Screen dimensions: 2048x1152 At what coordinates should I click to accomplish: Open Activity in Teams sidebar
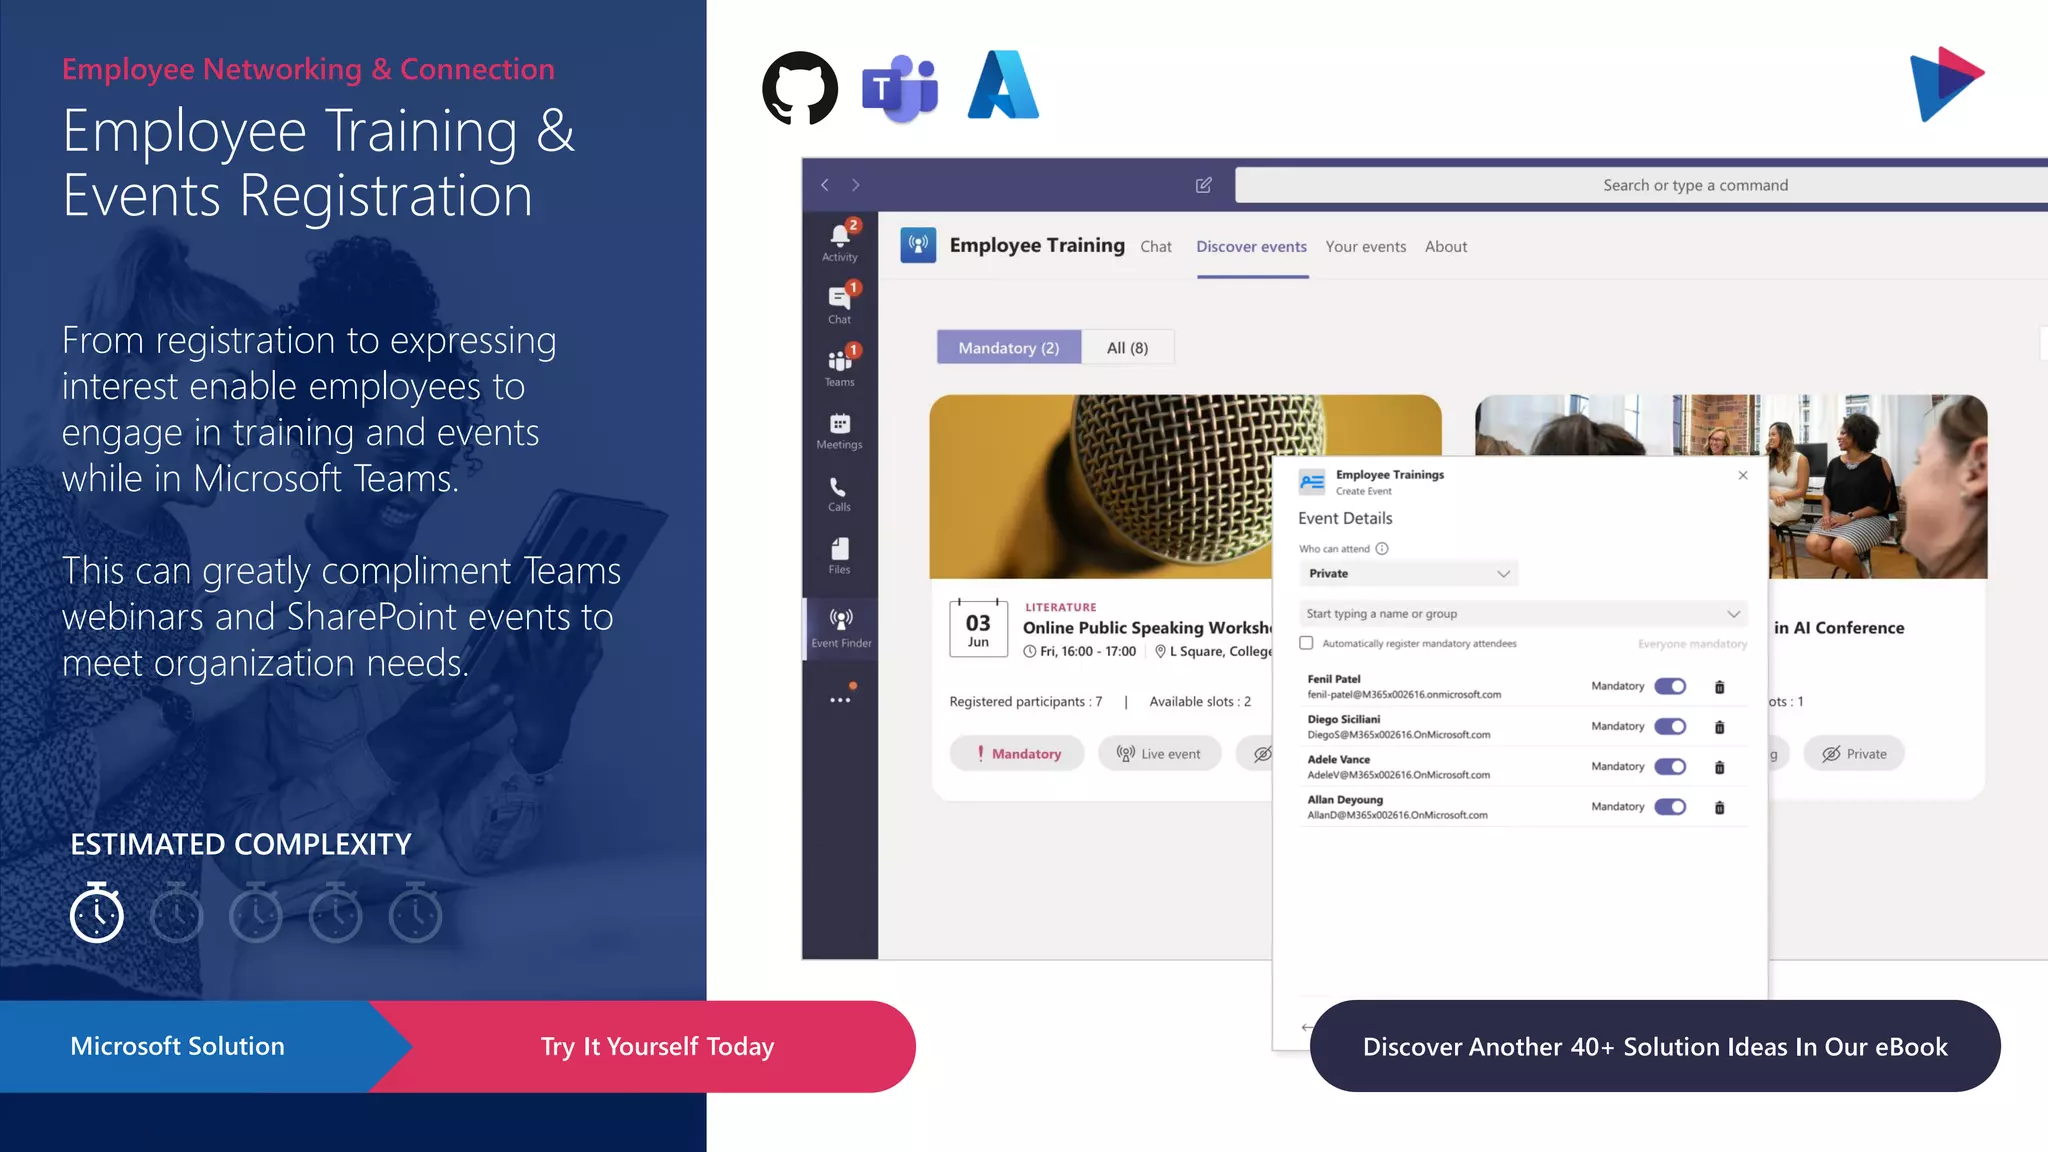coord(840,241)
